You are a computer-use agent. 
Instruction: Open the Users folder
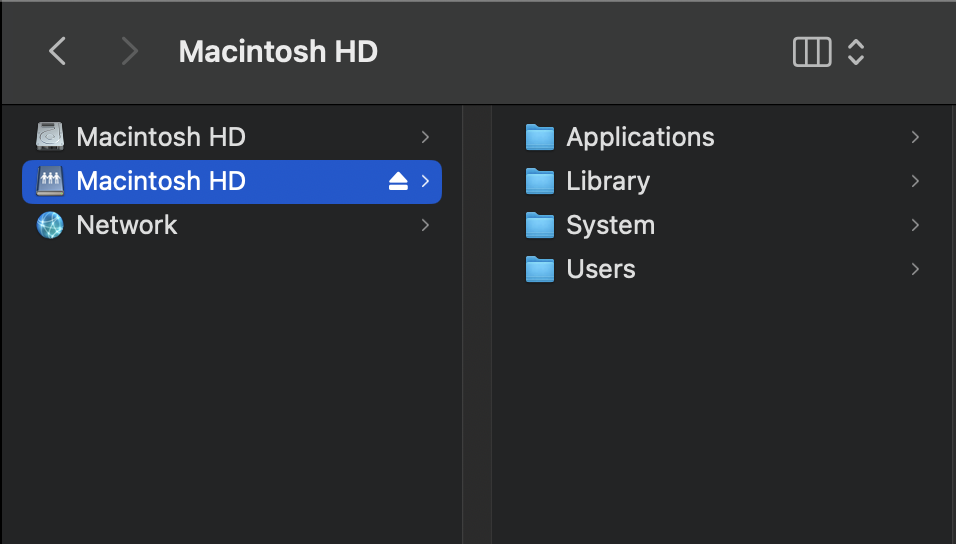coord(722,269)
